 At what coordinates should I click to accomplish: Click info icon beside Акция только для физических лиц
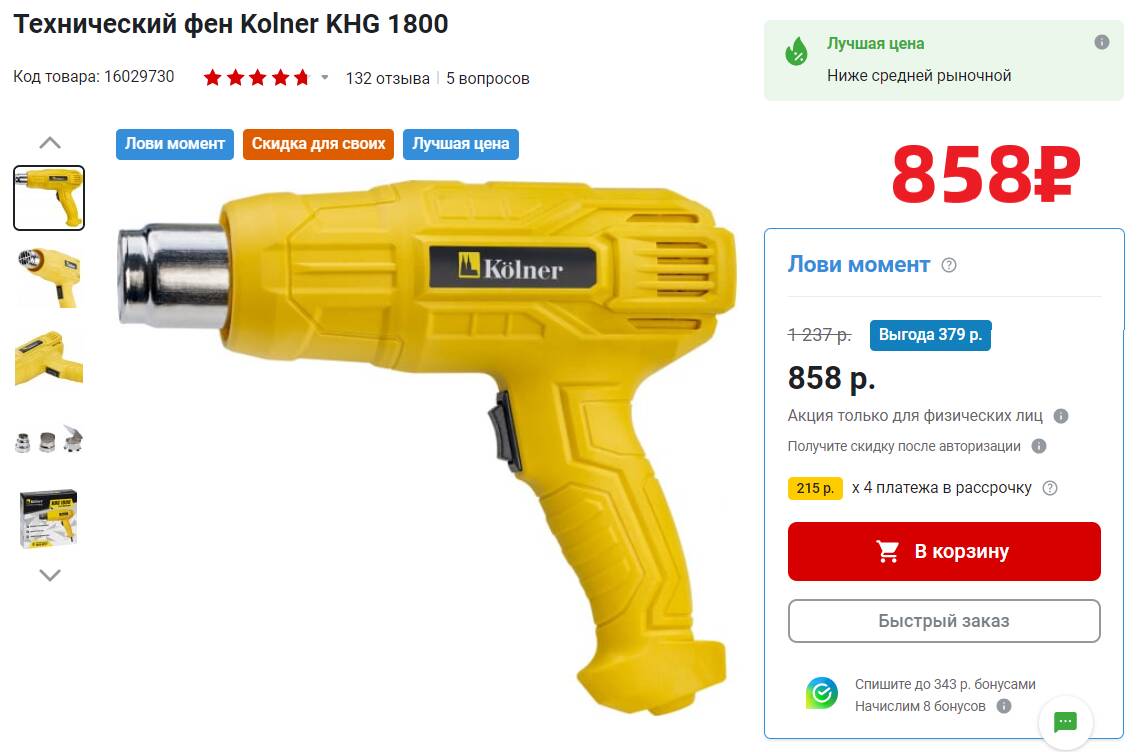click(x=1060, y=416)
